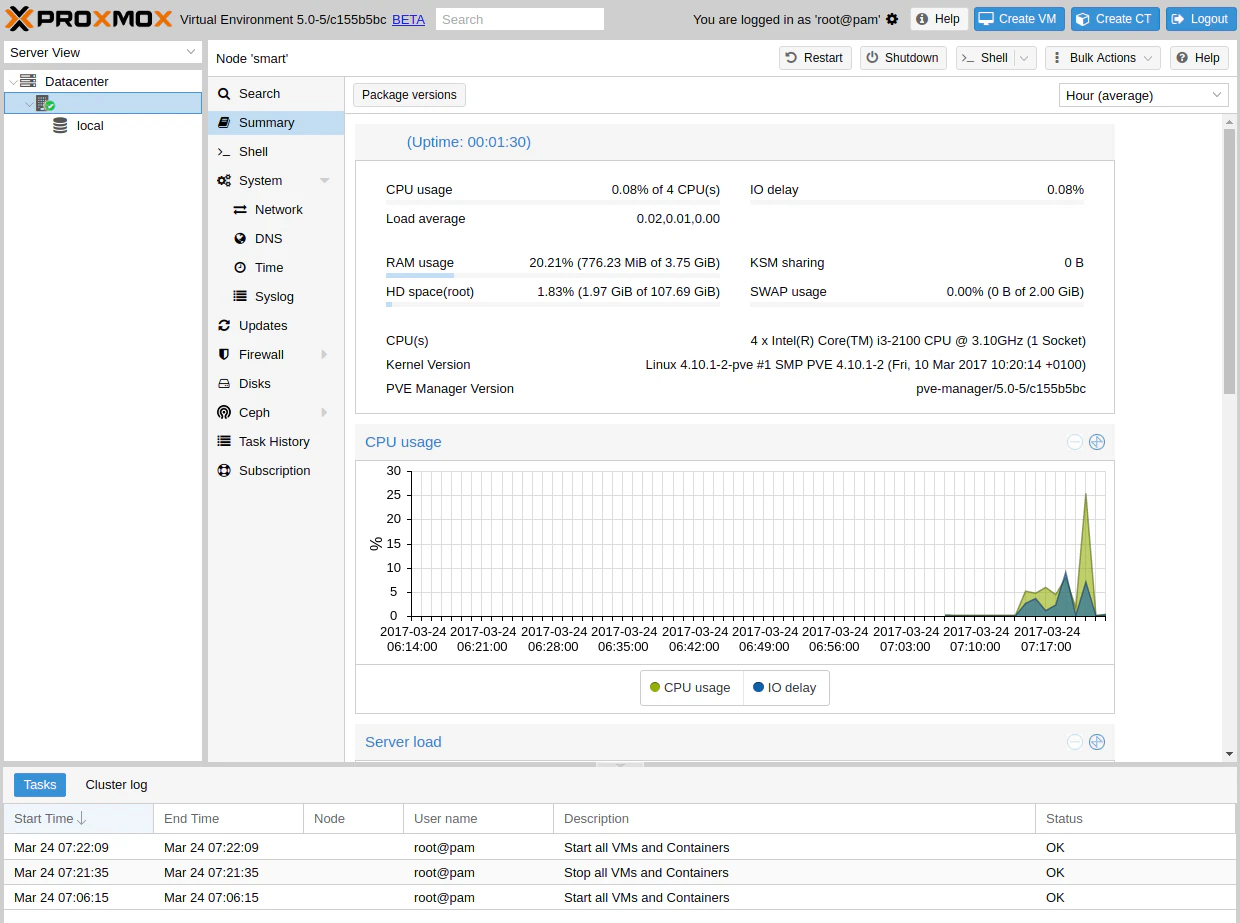Select Summary in the node side menu
Viewport: 1240px width, 923px height.
point(276,123)
